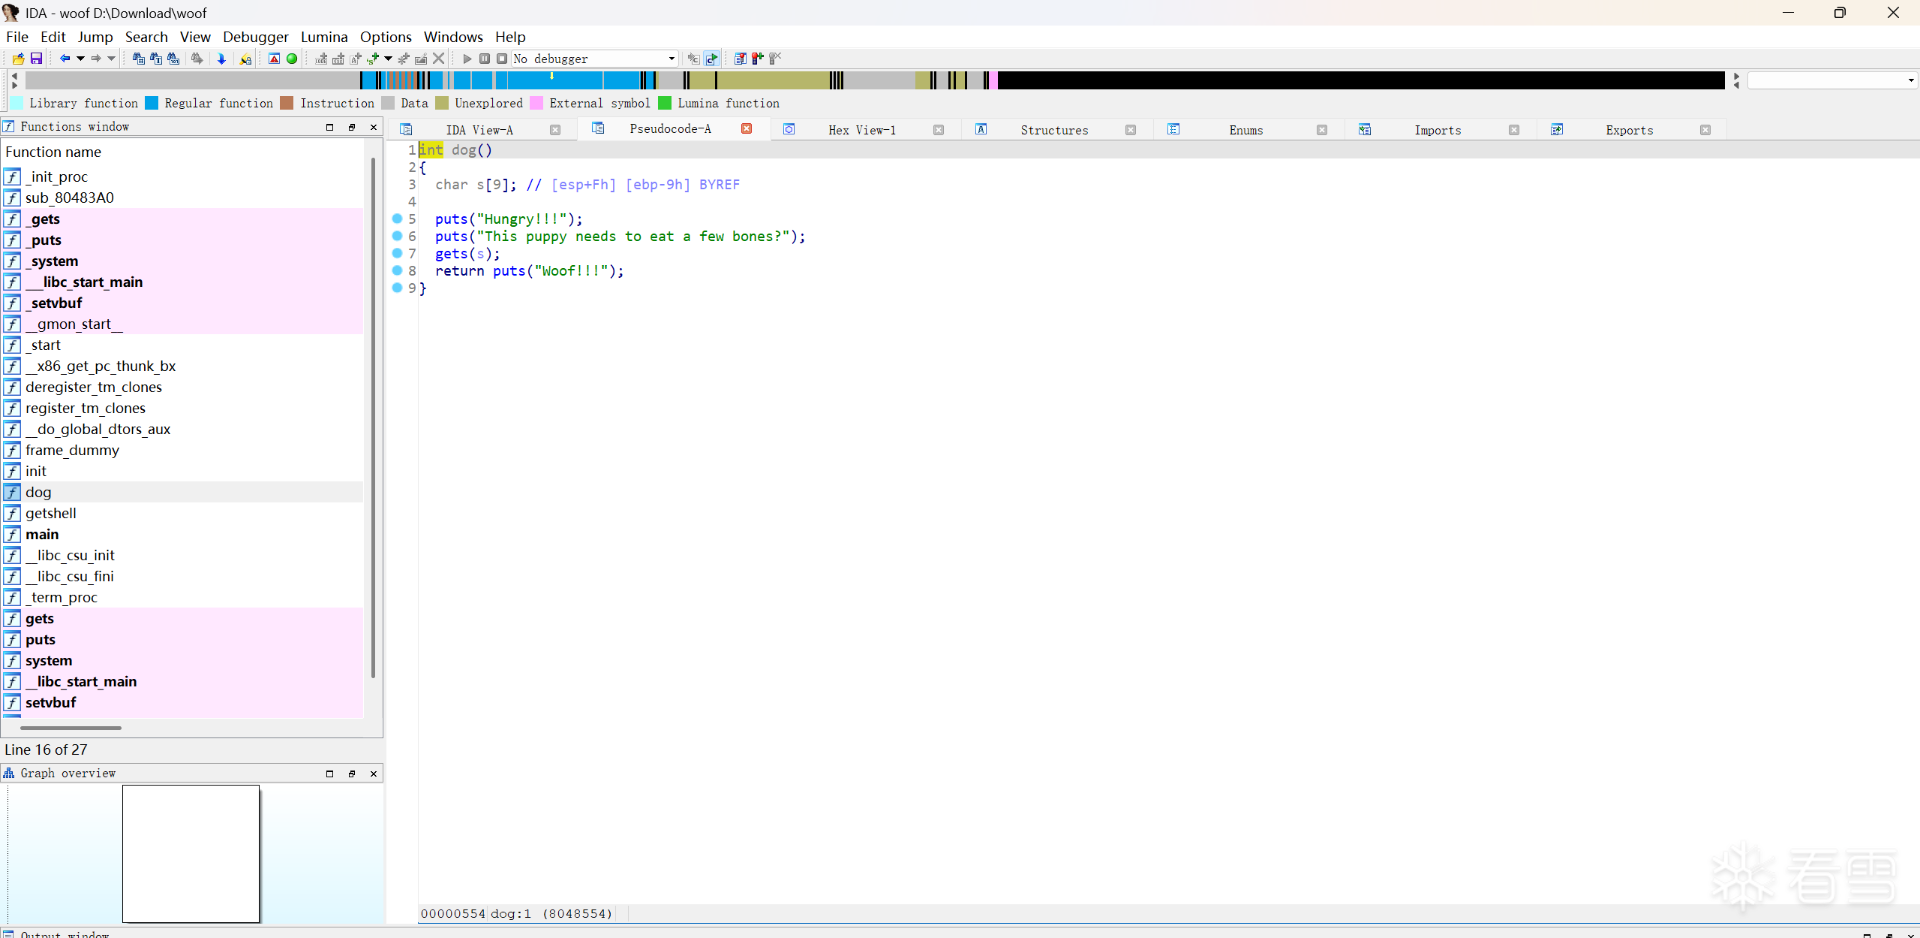This screenshot has height=938, width=1920.
Task: Select the main function in list
Action: [183, 534]
